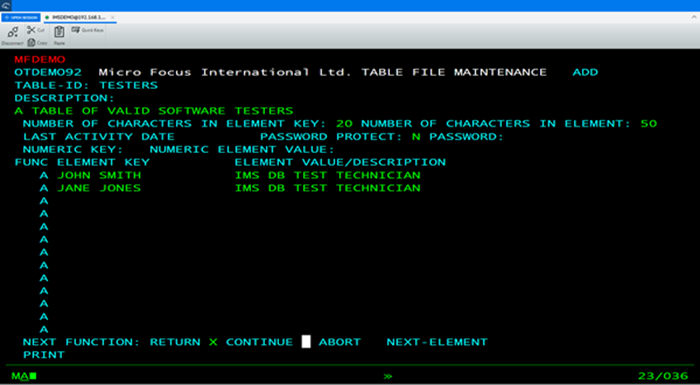700x385 pixels.
Task: Click the Disconnect icon in toolbar
Action: pyautogui.click(x=12, y=32)
